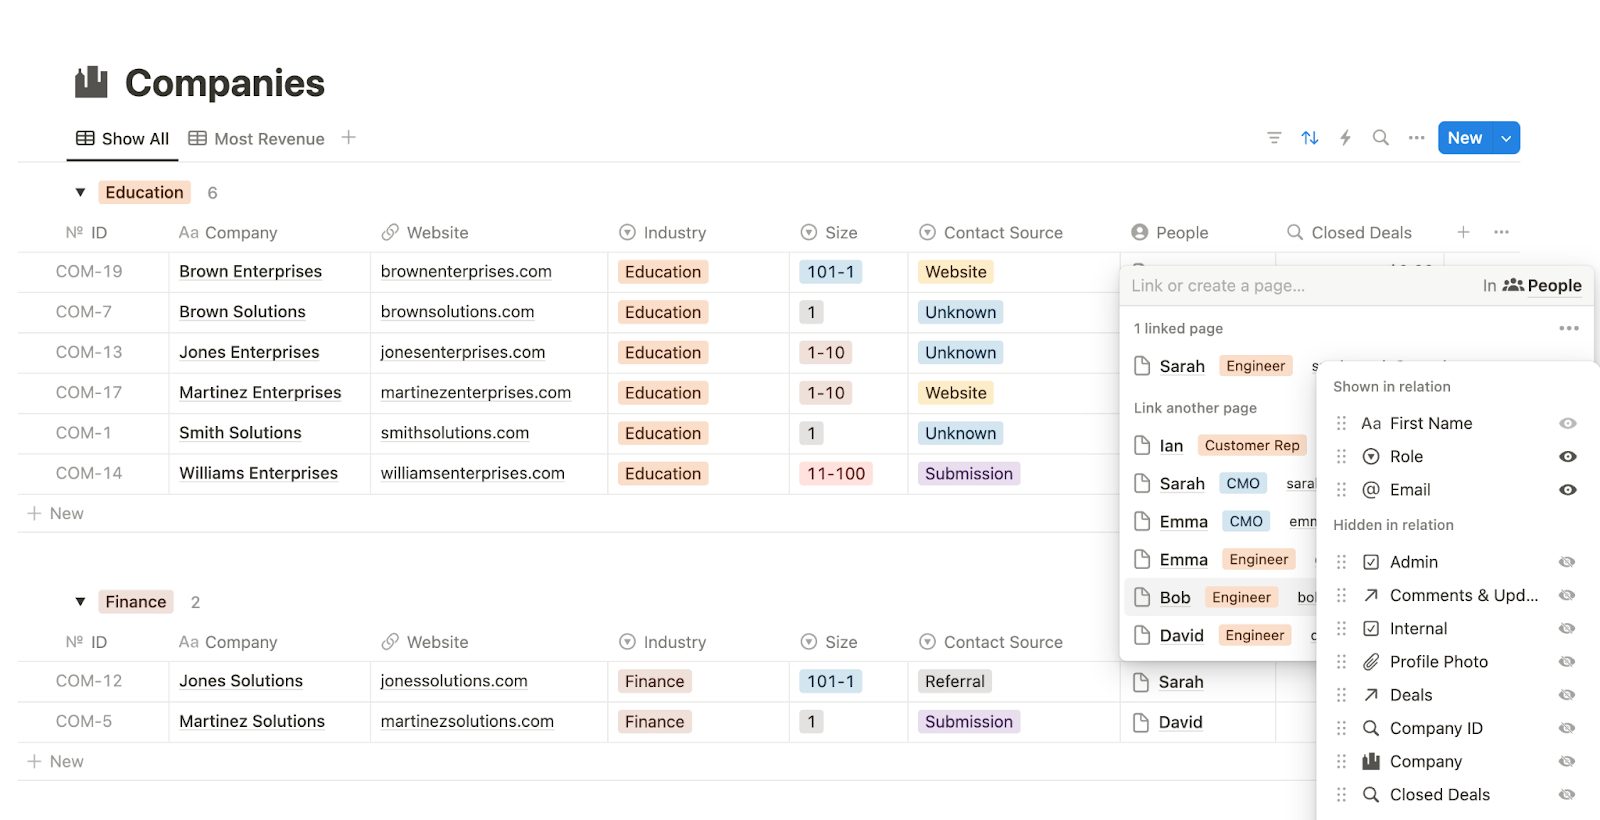This screenshot has height=820, width=1600.
Task: Show the Admin property in relation
Action: (1567, 562)
